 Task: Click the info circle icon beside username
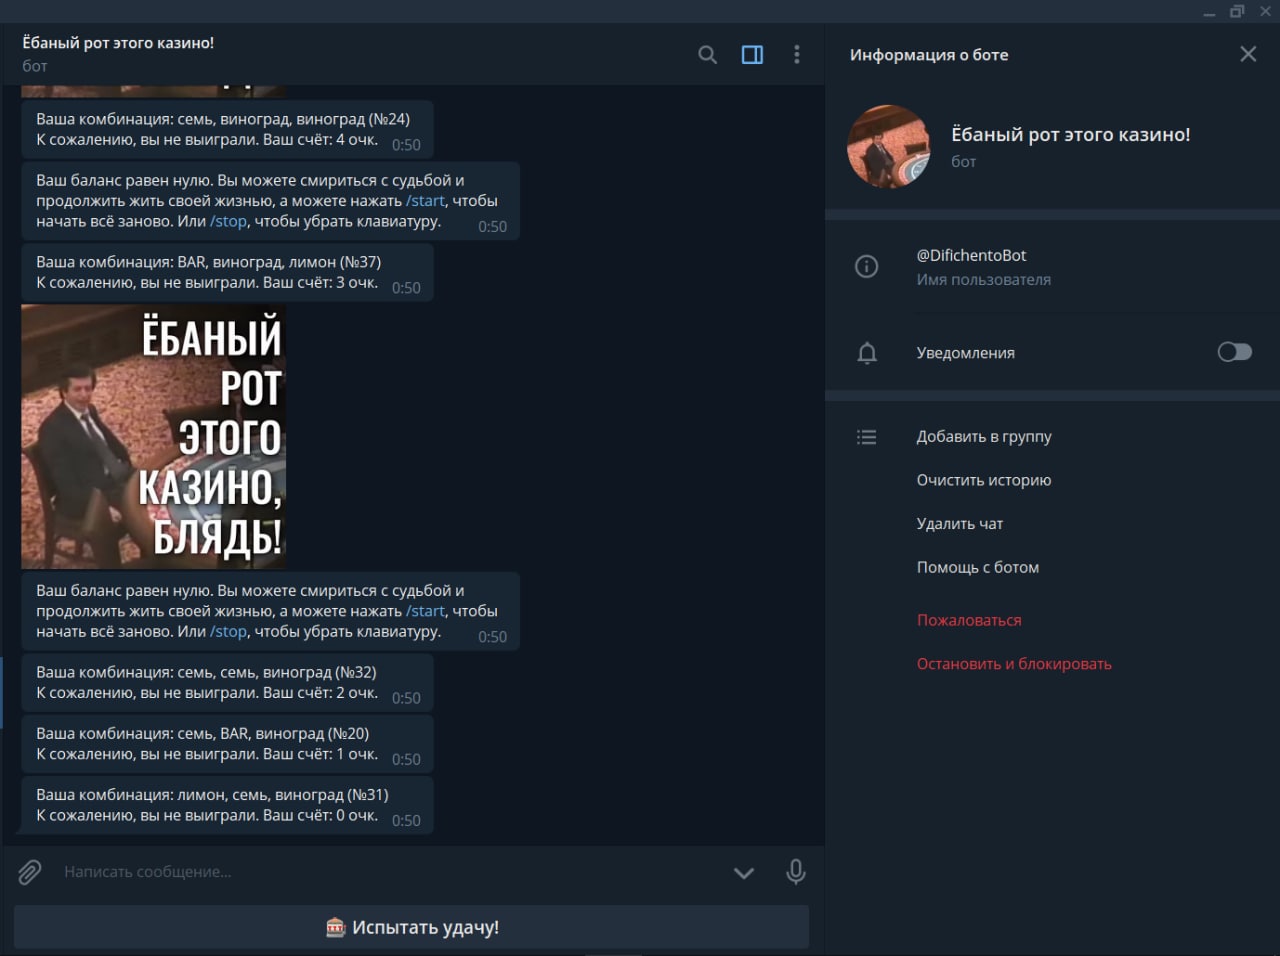coord(867,266)
